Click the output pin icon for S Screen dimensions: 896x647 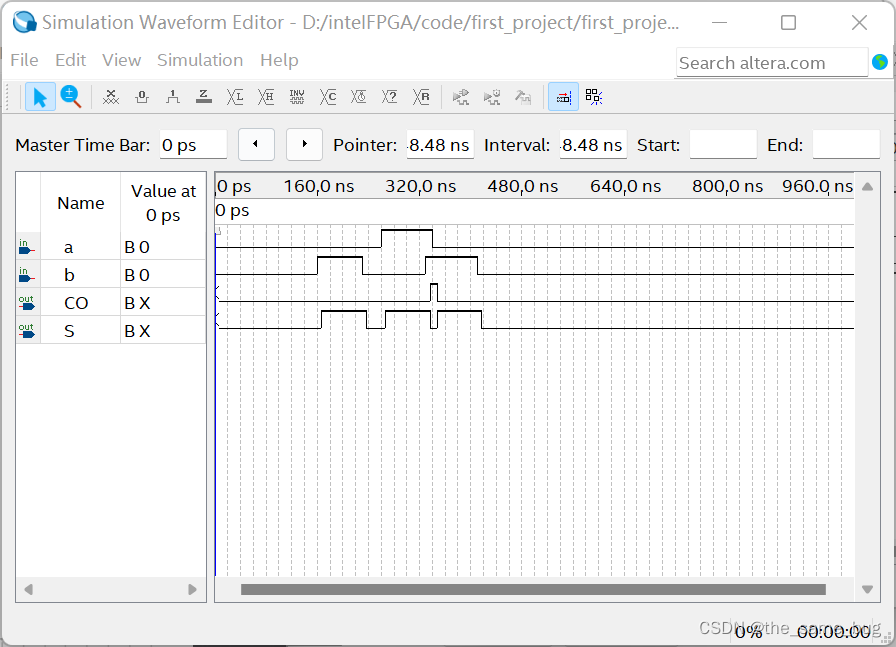point(27,330)
